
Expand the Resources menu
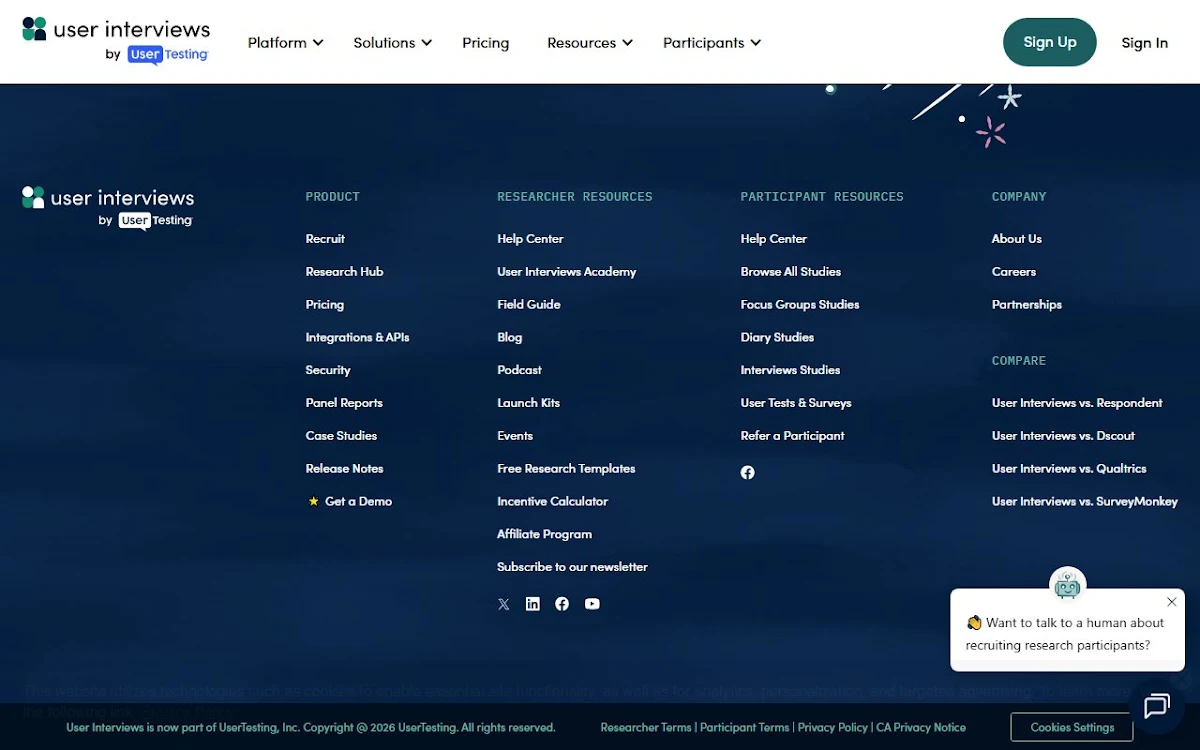point(590,42)
